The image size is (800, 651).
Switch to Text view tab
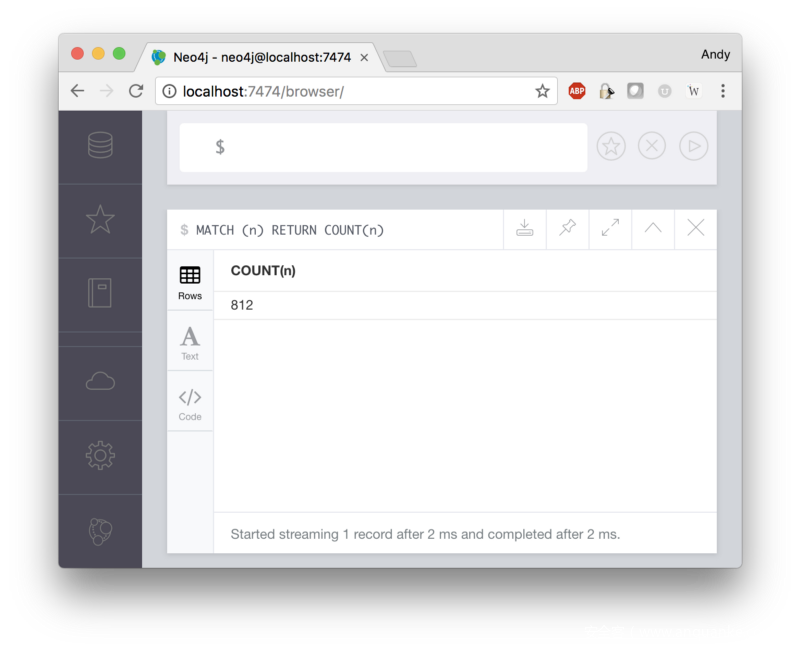pos(190,341)
